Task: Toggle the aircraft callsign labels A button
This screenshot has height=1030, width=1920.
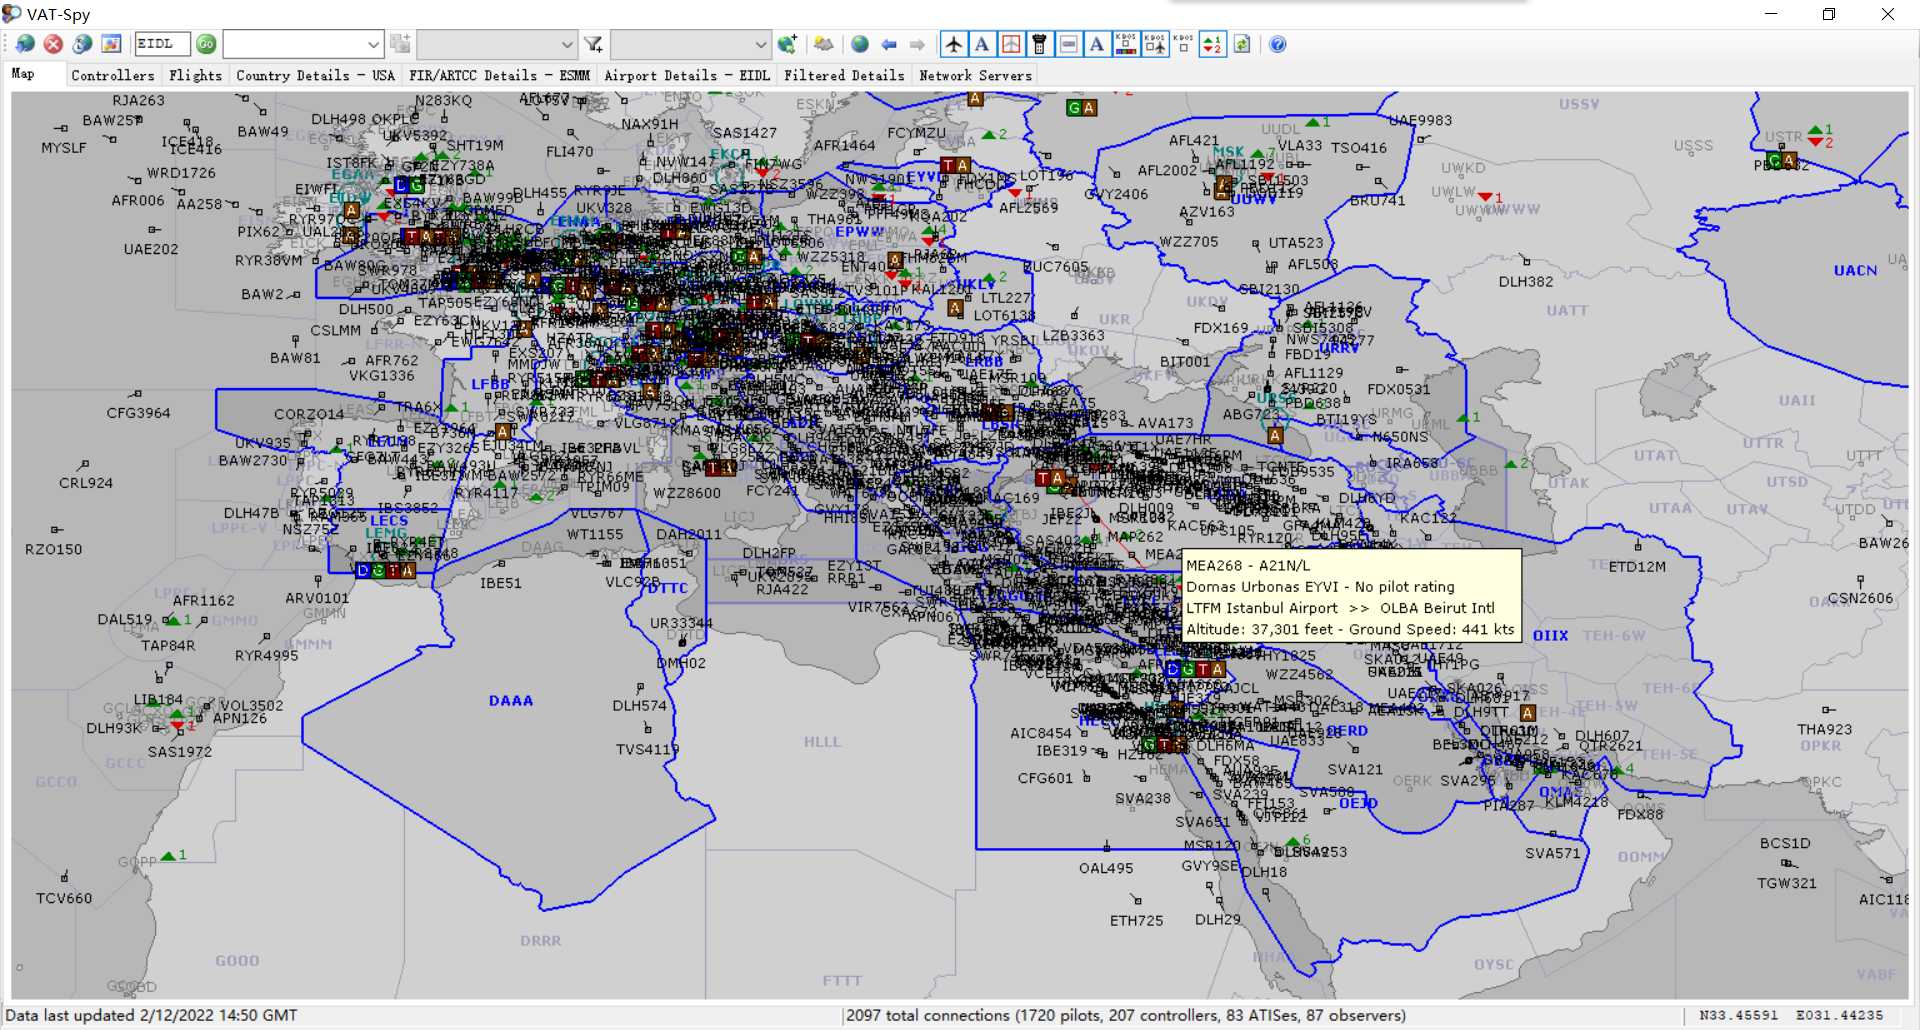Action: 983,44
